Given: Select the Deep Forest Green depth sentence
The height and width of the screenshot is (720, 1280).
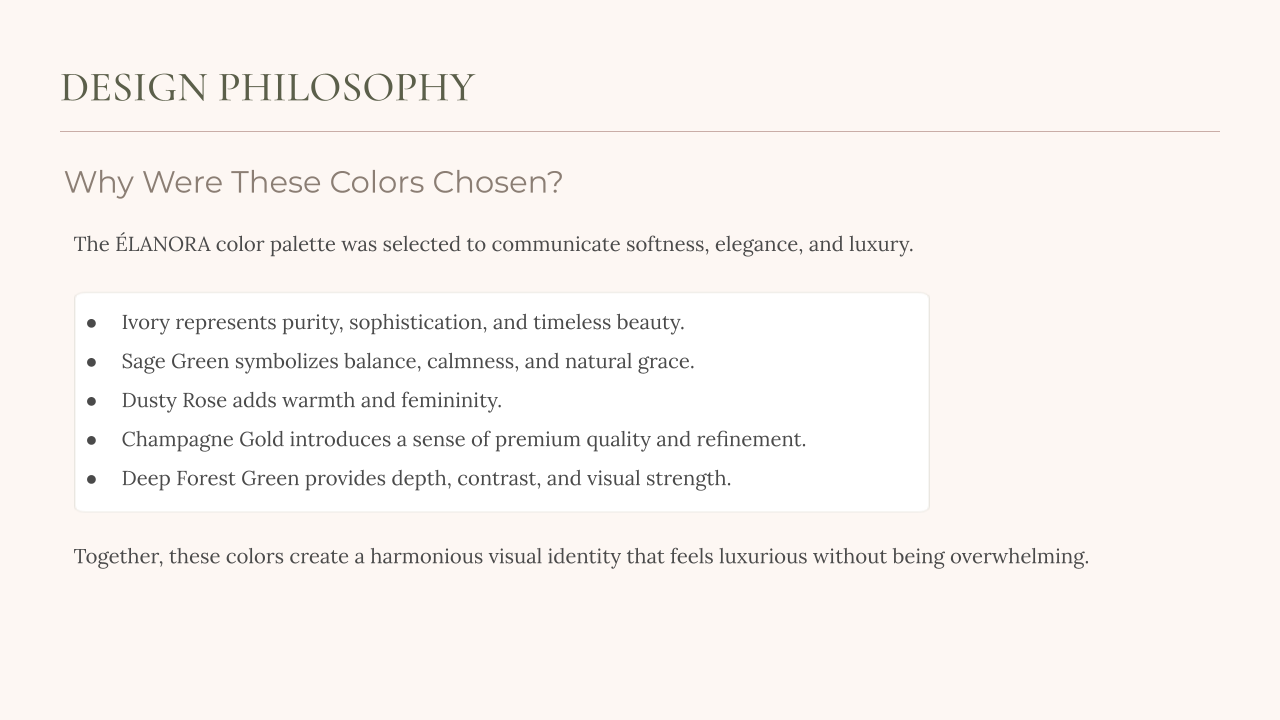Looking at the screenshot, I should (426, 478).
